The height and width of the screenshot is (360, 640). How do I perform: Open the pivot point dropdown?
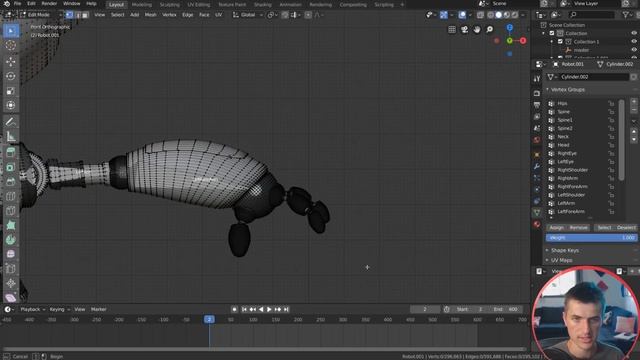tap(272, 15)
